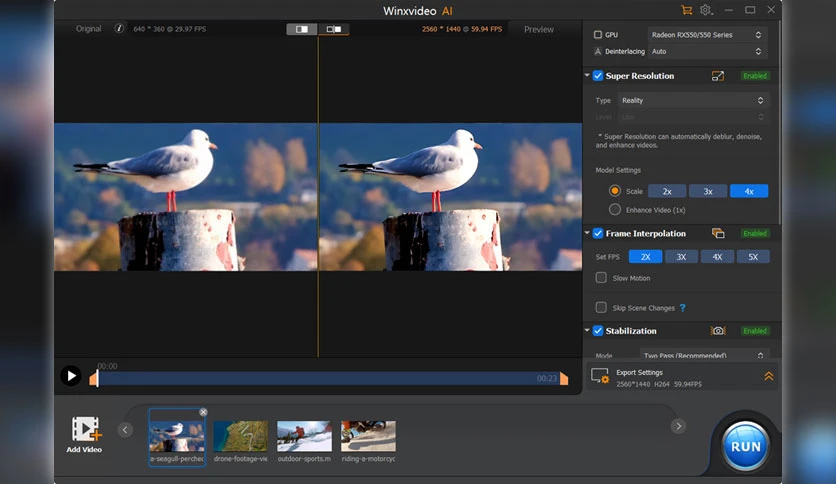Uncheck the Super Resolution checkbox
This screenshot has height=484, width=836.
(598, 76)
